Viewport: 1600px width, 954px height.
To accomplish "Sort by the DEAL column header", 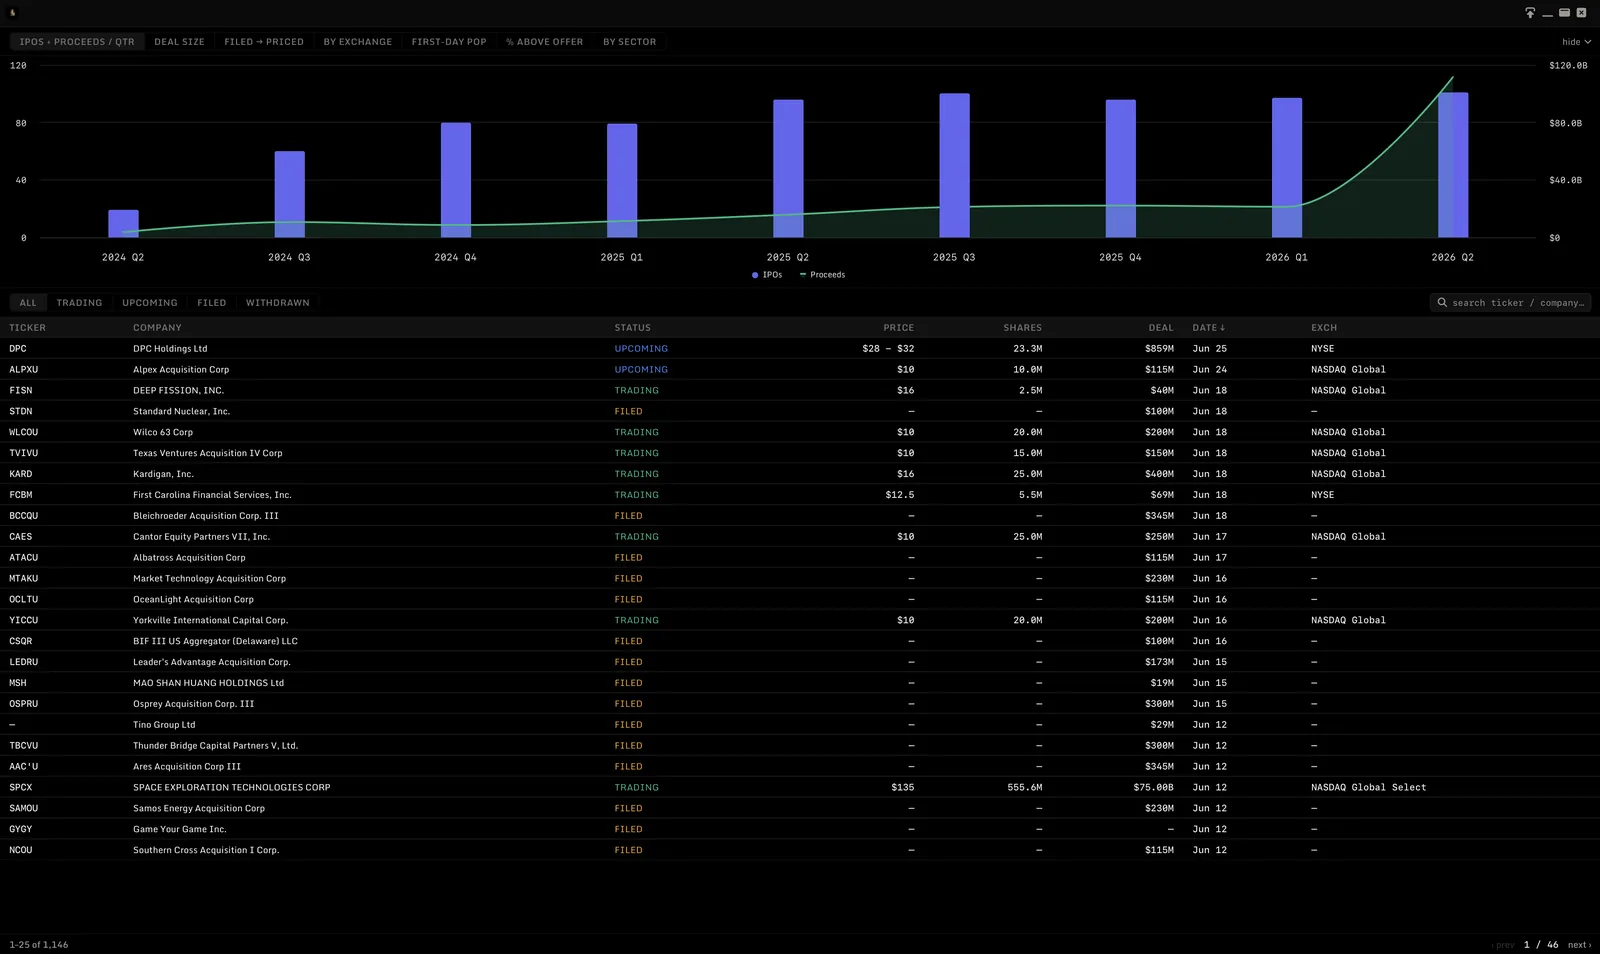I will point(1161,328).
